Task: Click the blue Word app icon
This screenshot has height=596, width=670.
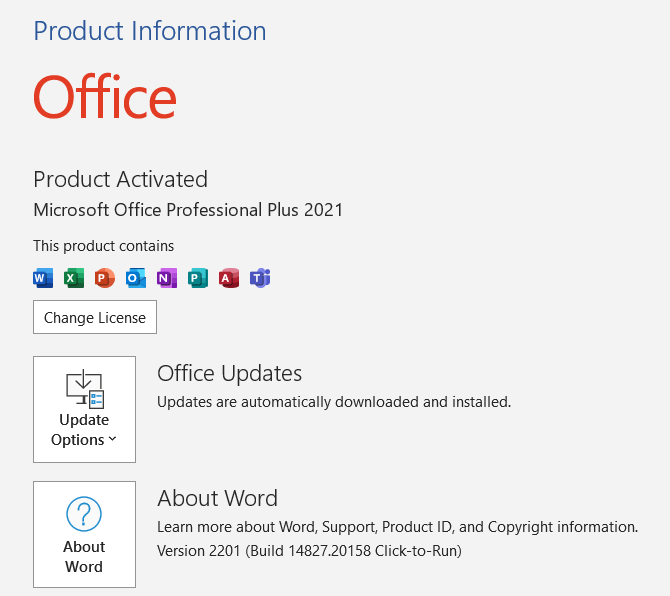Action: [x=43, y=278]
